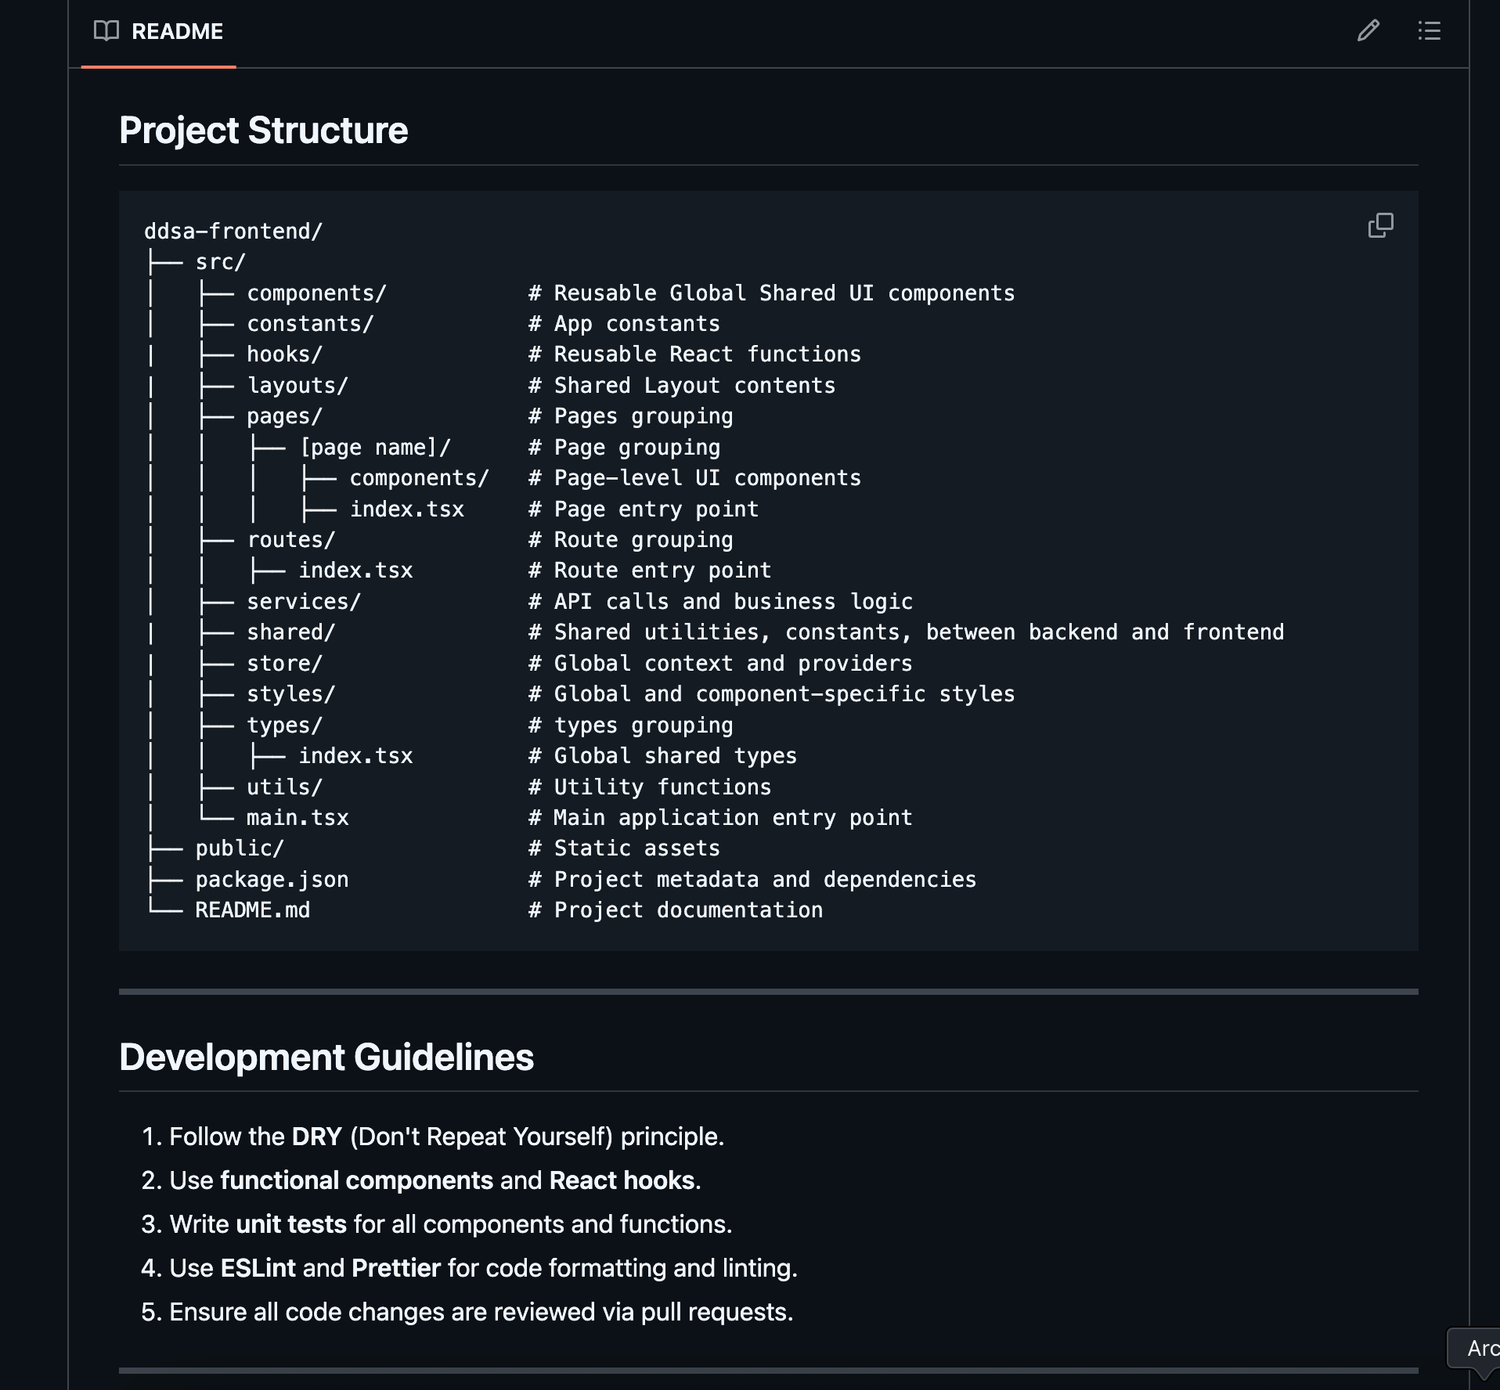Click the '# API calls and business logic' comment
1500x1390 pixels.
pyautogui.click(x=720, y=601)
